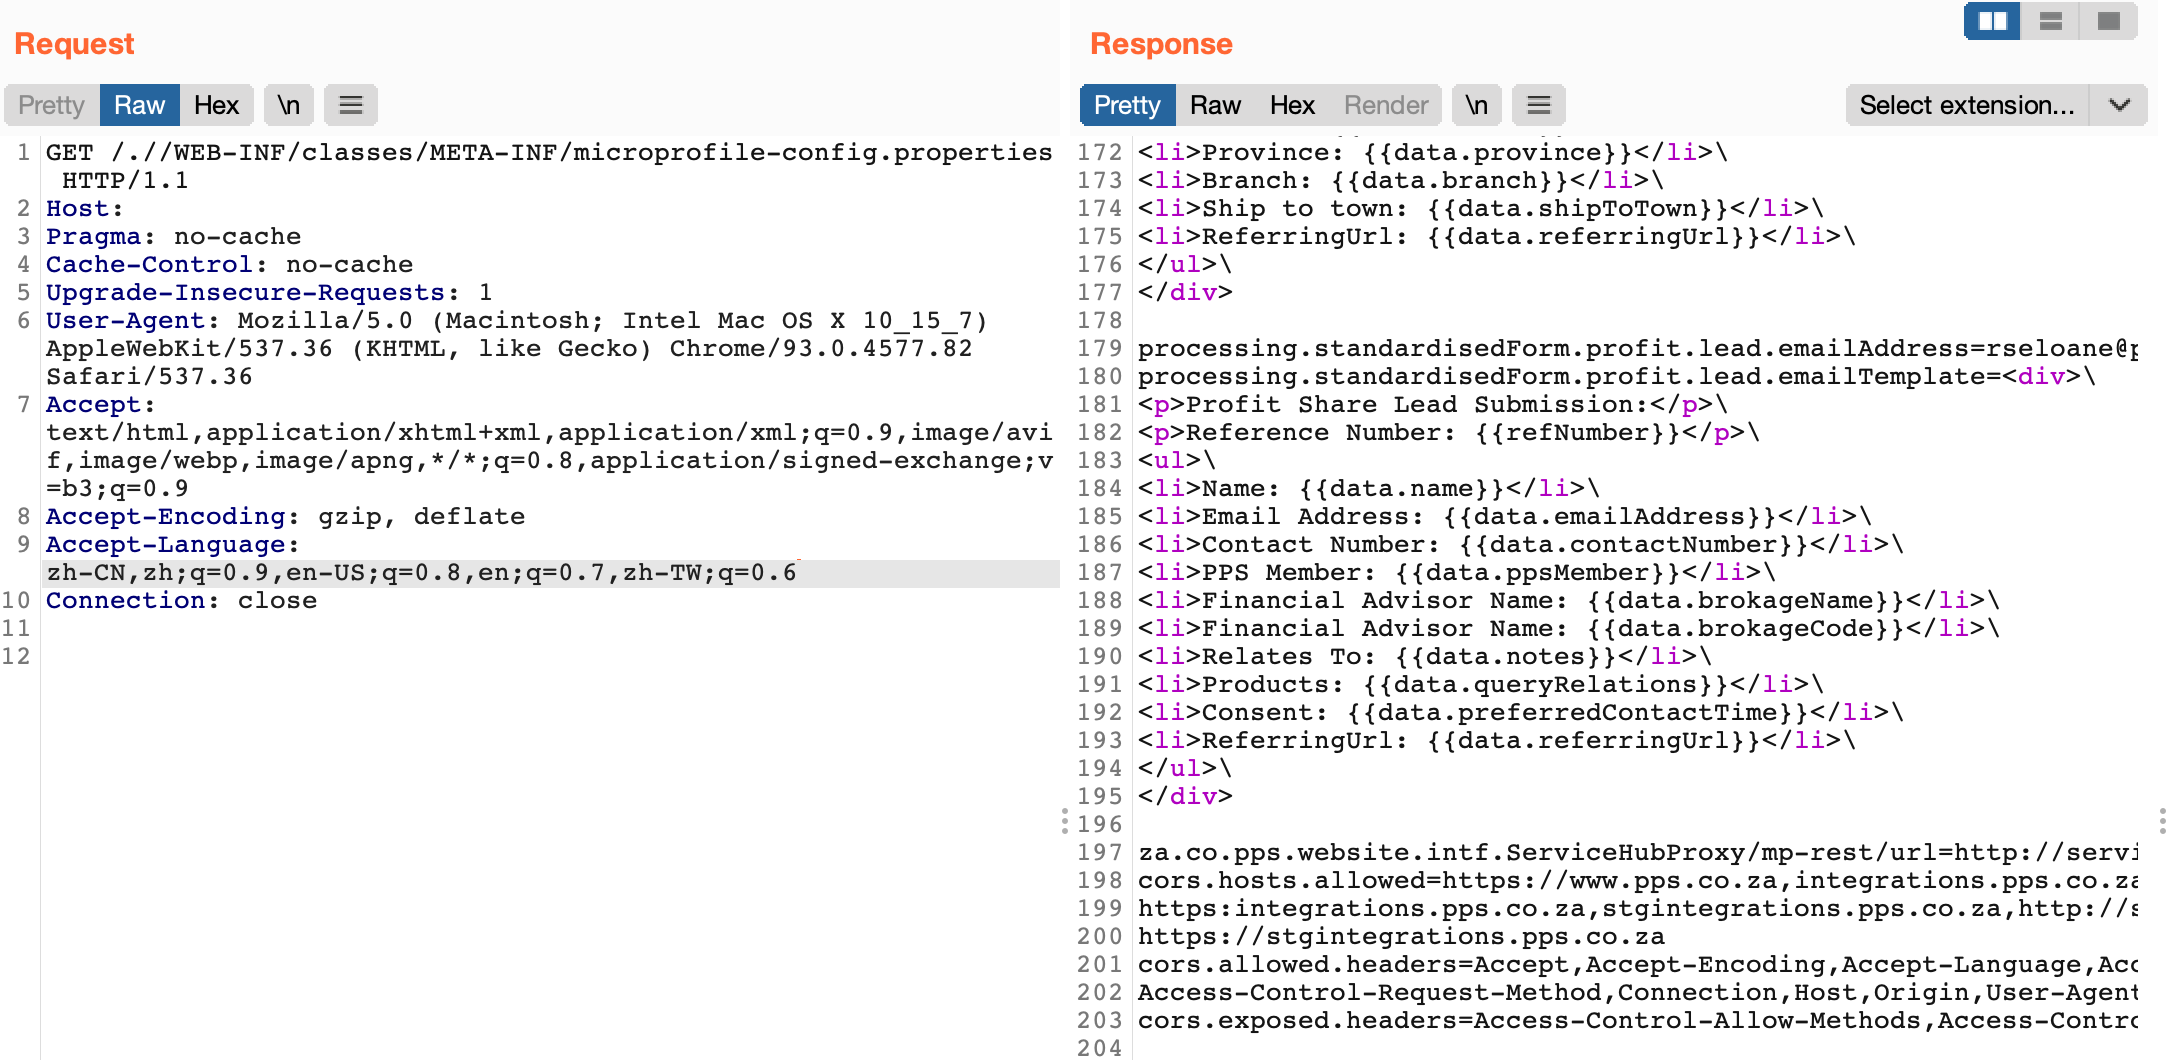Screen dimensions: 2168x1060
Task: Click the ServiceHubProxy mp-rest url line
Action: pos(1638,852)
